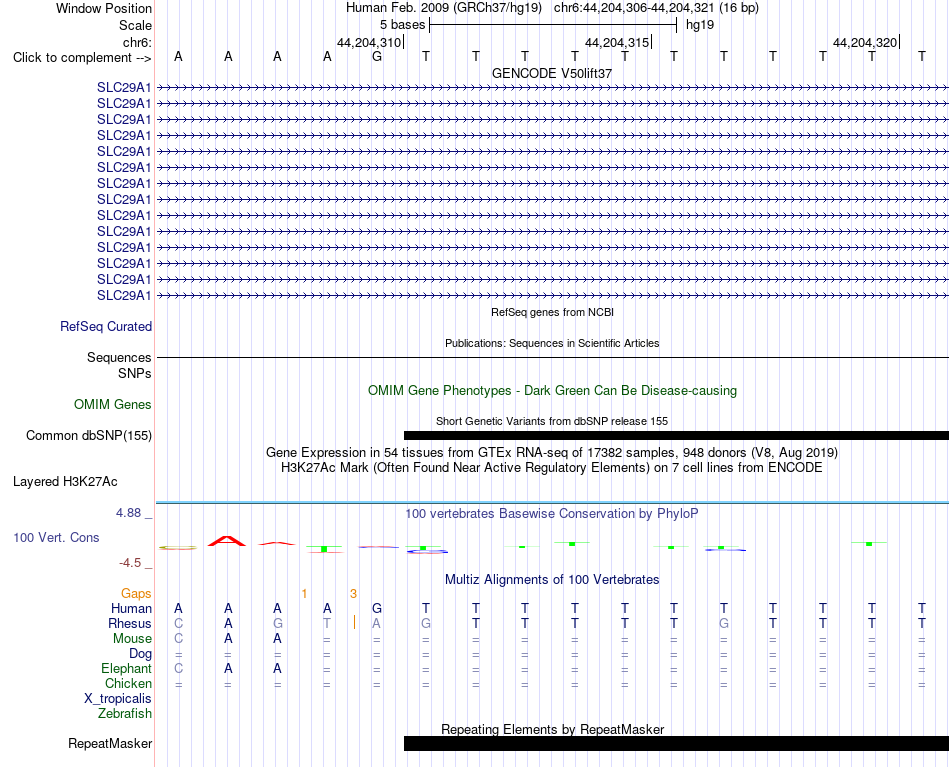Click the 'Click to complement -->' label
This screenshot has height=767, width=950.
[82, 58]
